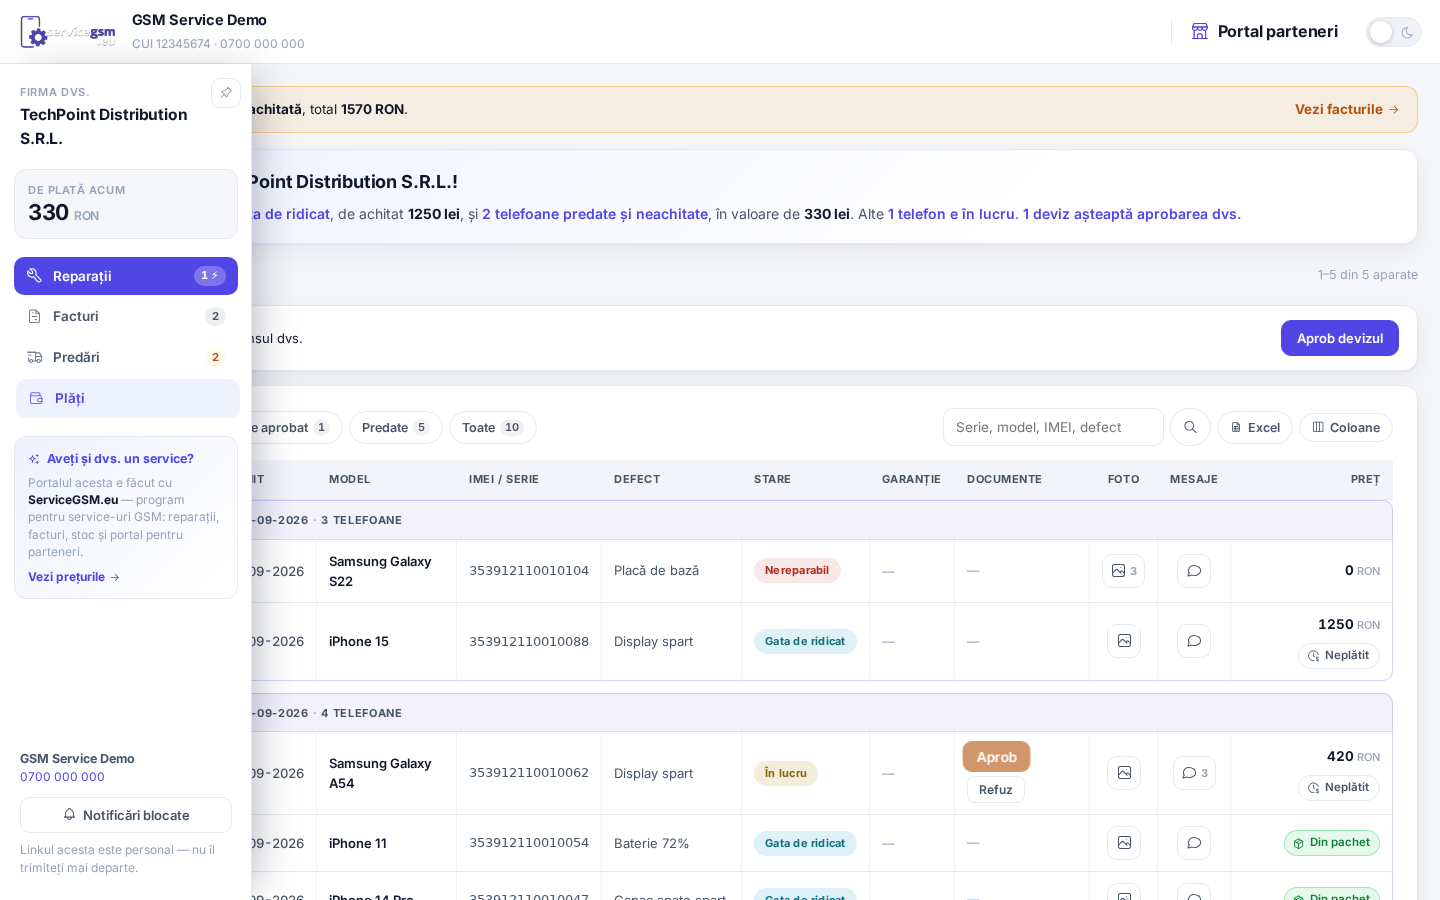This screenshot has height=900, width=1440.
Task: Refuse the Samsung Galaxy A54 quote with Refuz
Action: (x=996, y=790)
